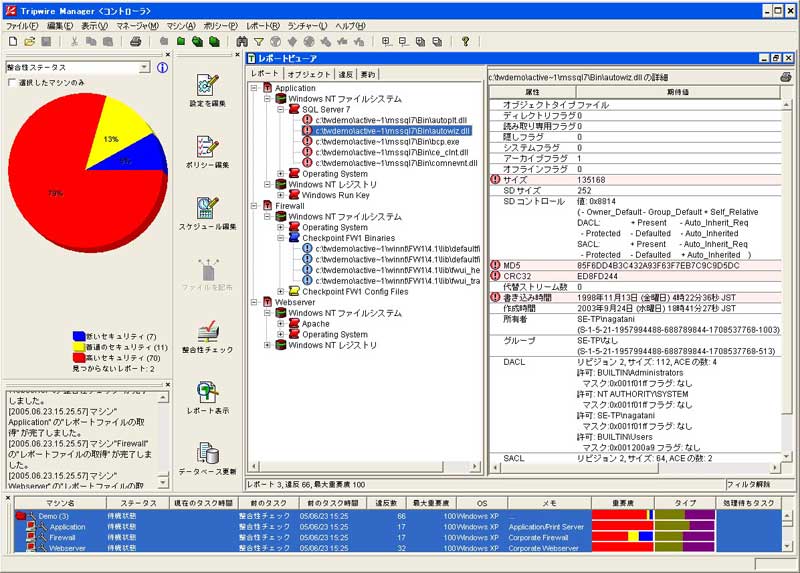800x573 pixels.
Task: Click red 高いセキュリティ legend swatch
Action: point(79,357)
